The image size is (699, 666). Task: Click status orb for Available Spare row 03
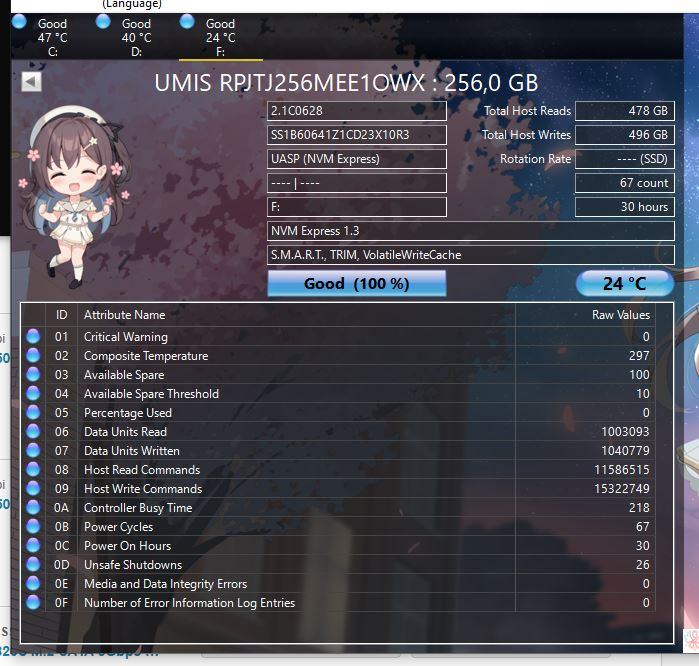(x=33, y=374)
